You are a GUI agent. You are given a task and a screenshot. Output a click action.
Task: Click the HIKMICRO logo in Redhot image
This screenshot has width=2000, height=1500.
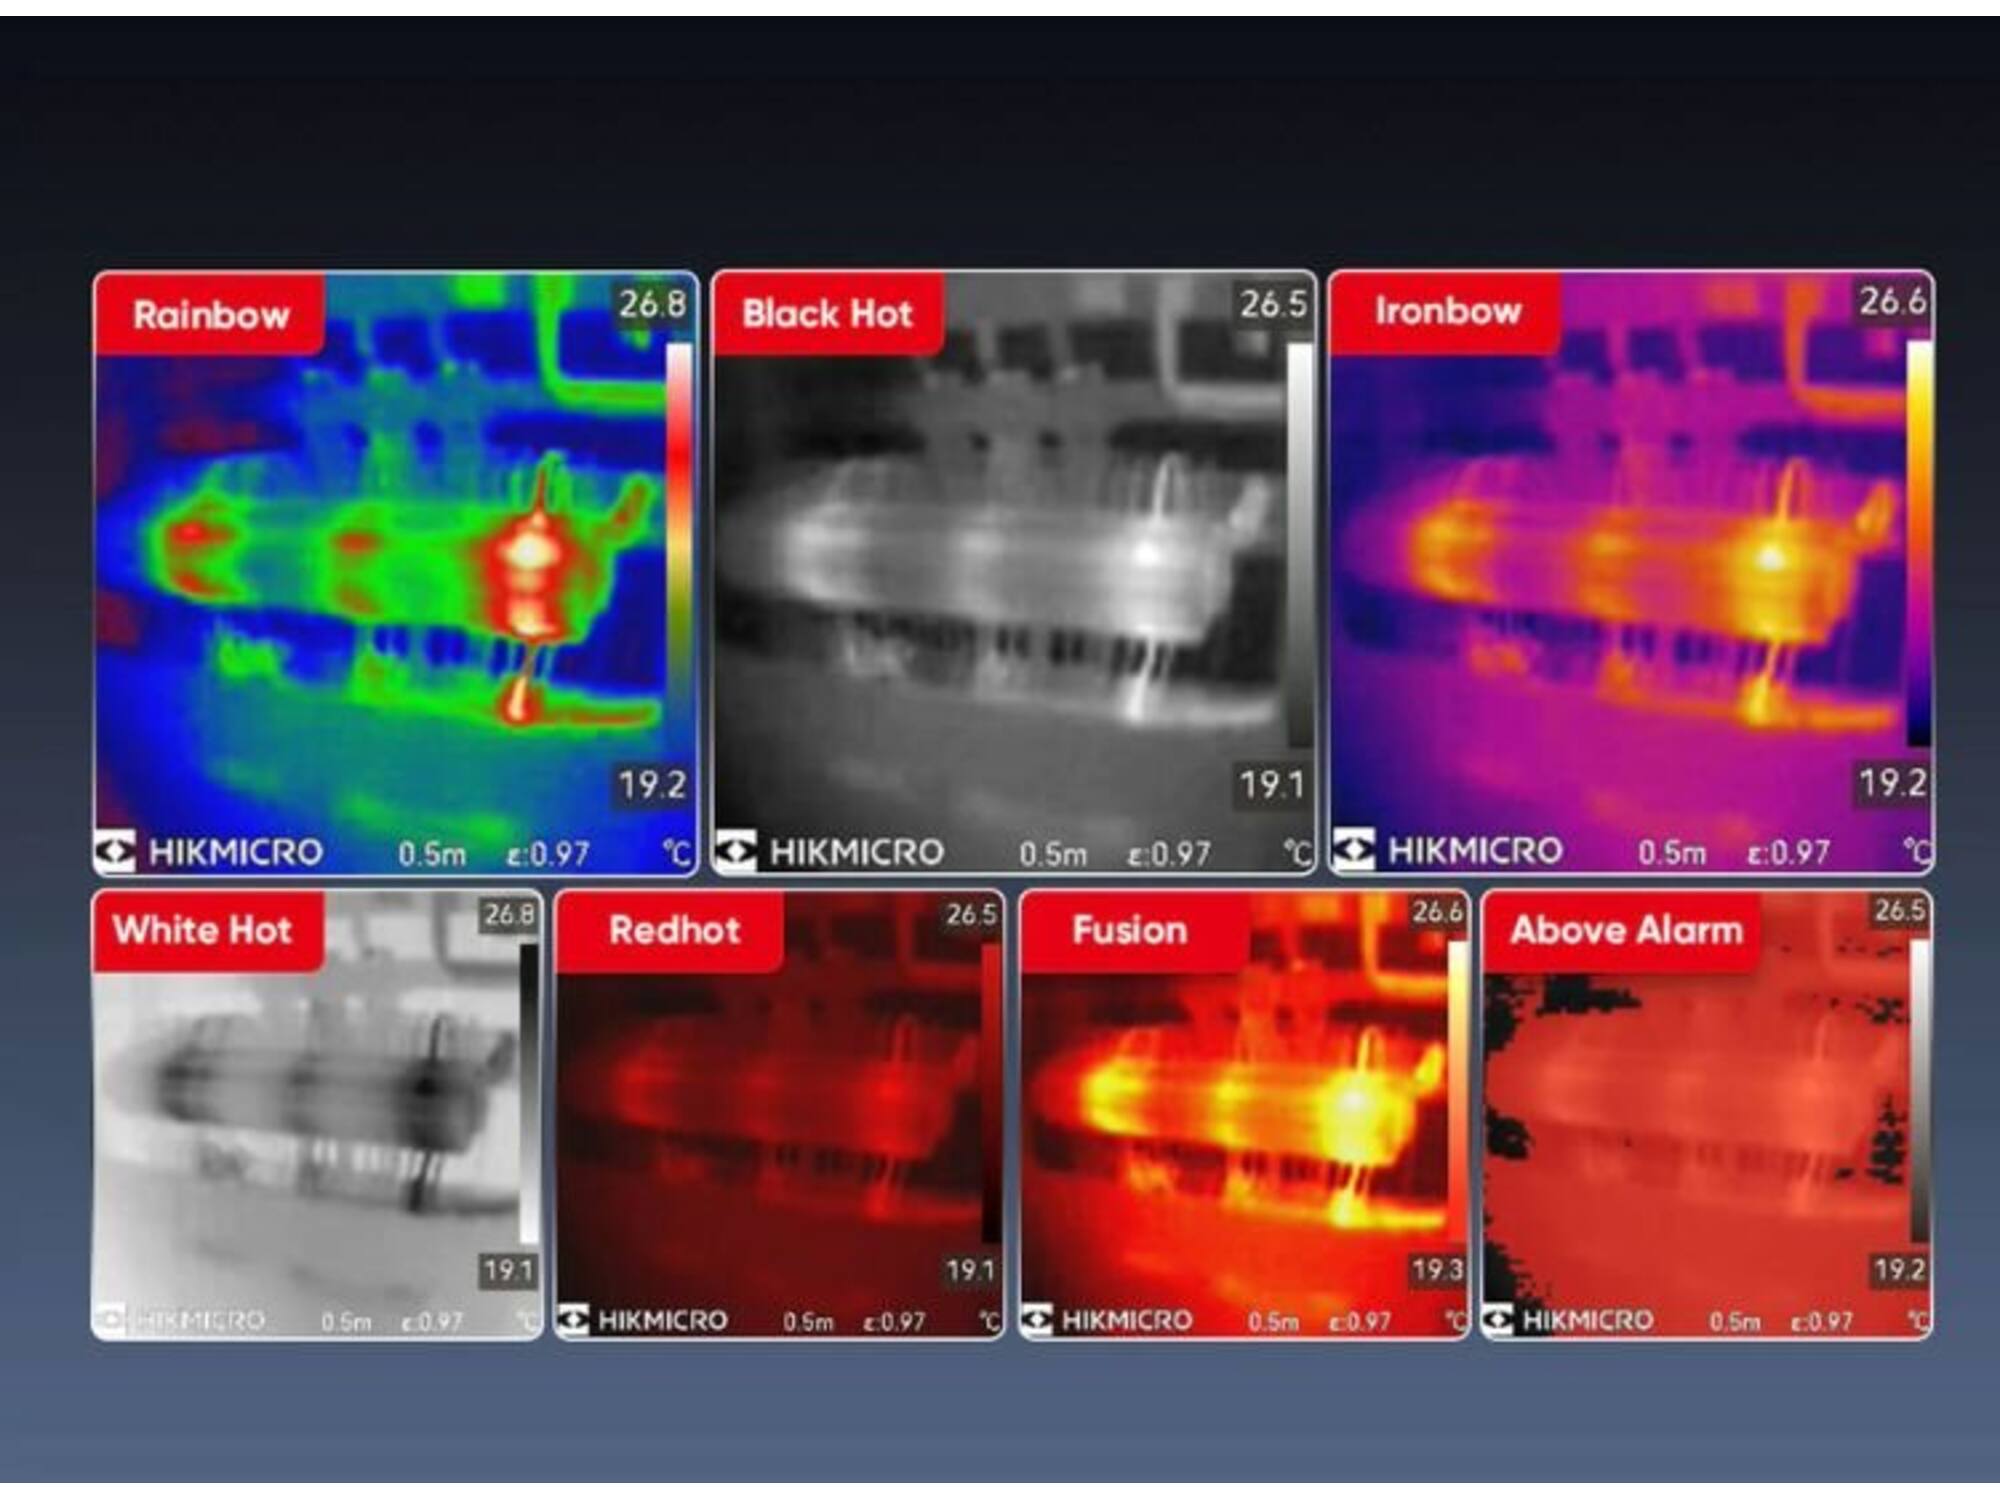[x=643, y=1320]
